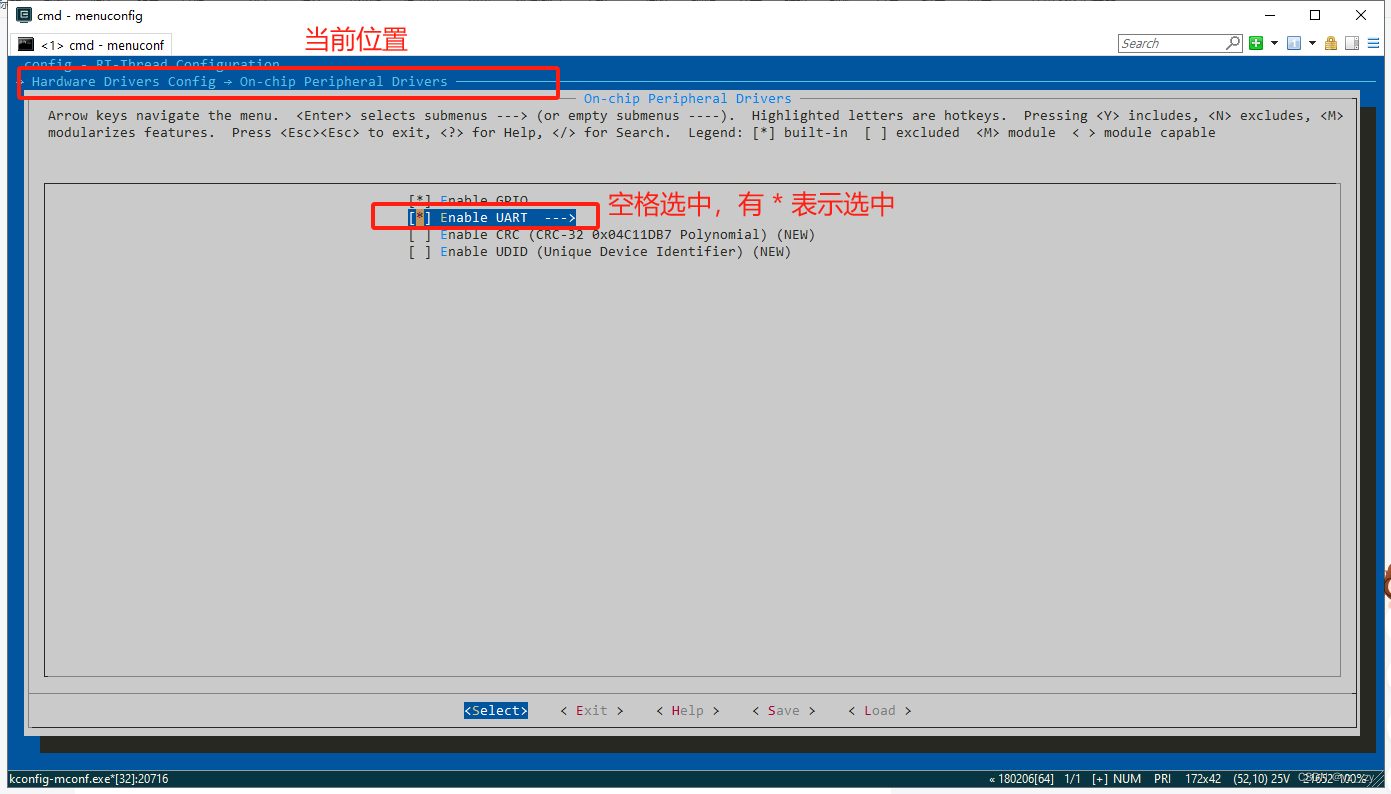
Task: Click the maximize console view icon
Action: [1352, 43]
